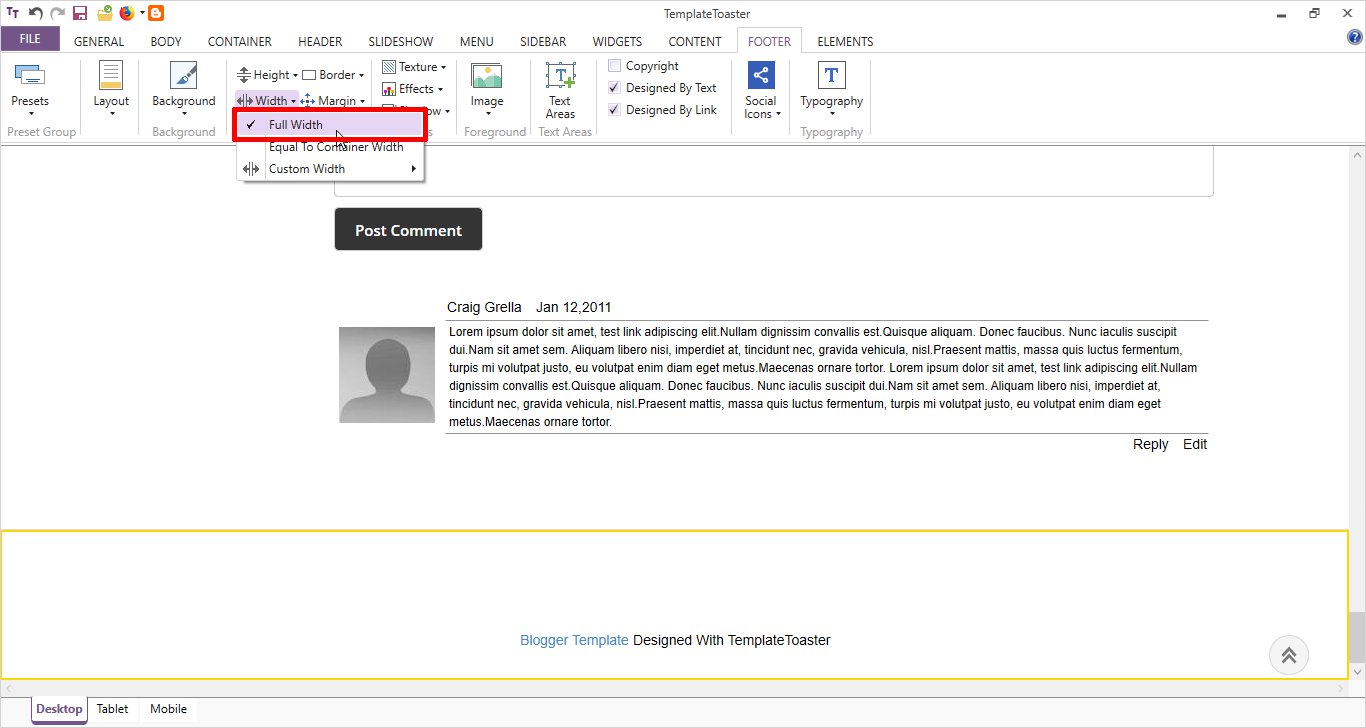
Task: Open the Blogger Template link
Action: 574,640
